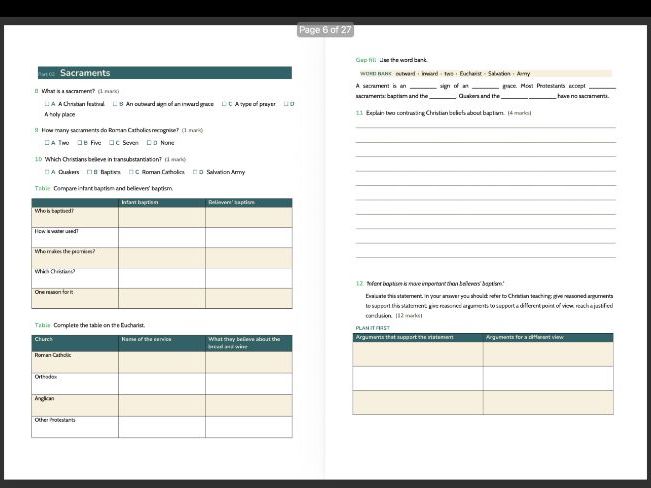Click the 'Orthodox' row label

point(46,377)
